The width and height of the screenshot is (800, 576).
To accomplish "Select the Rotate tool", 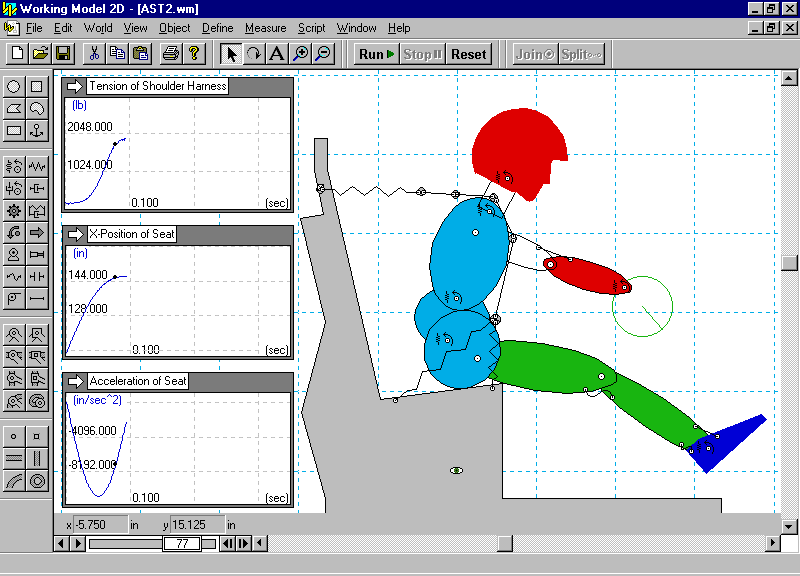I will [x=254, y=54].
